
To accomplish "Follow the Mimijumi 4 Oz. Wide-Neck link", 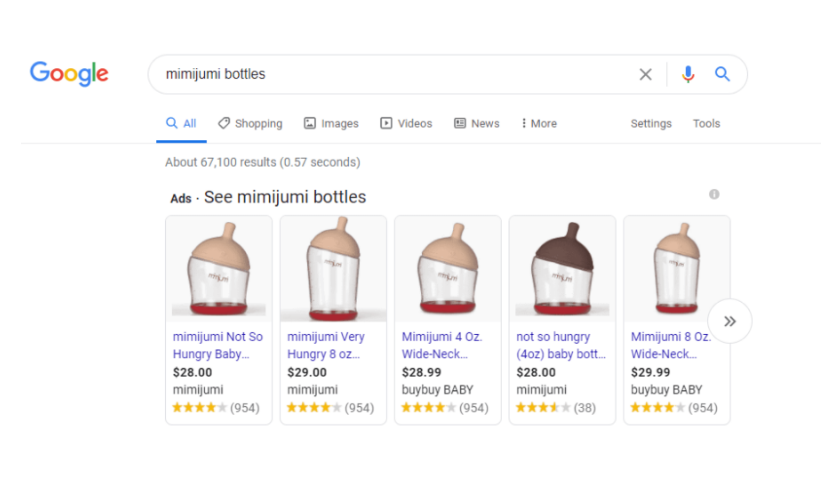I will 442,346.
